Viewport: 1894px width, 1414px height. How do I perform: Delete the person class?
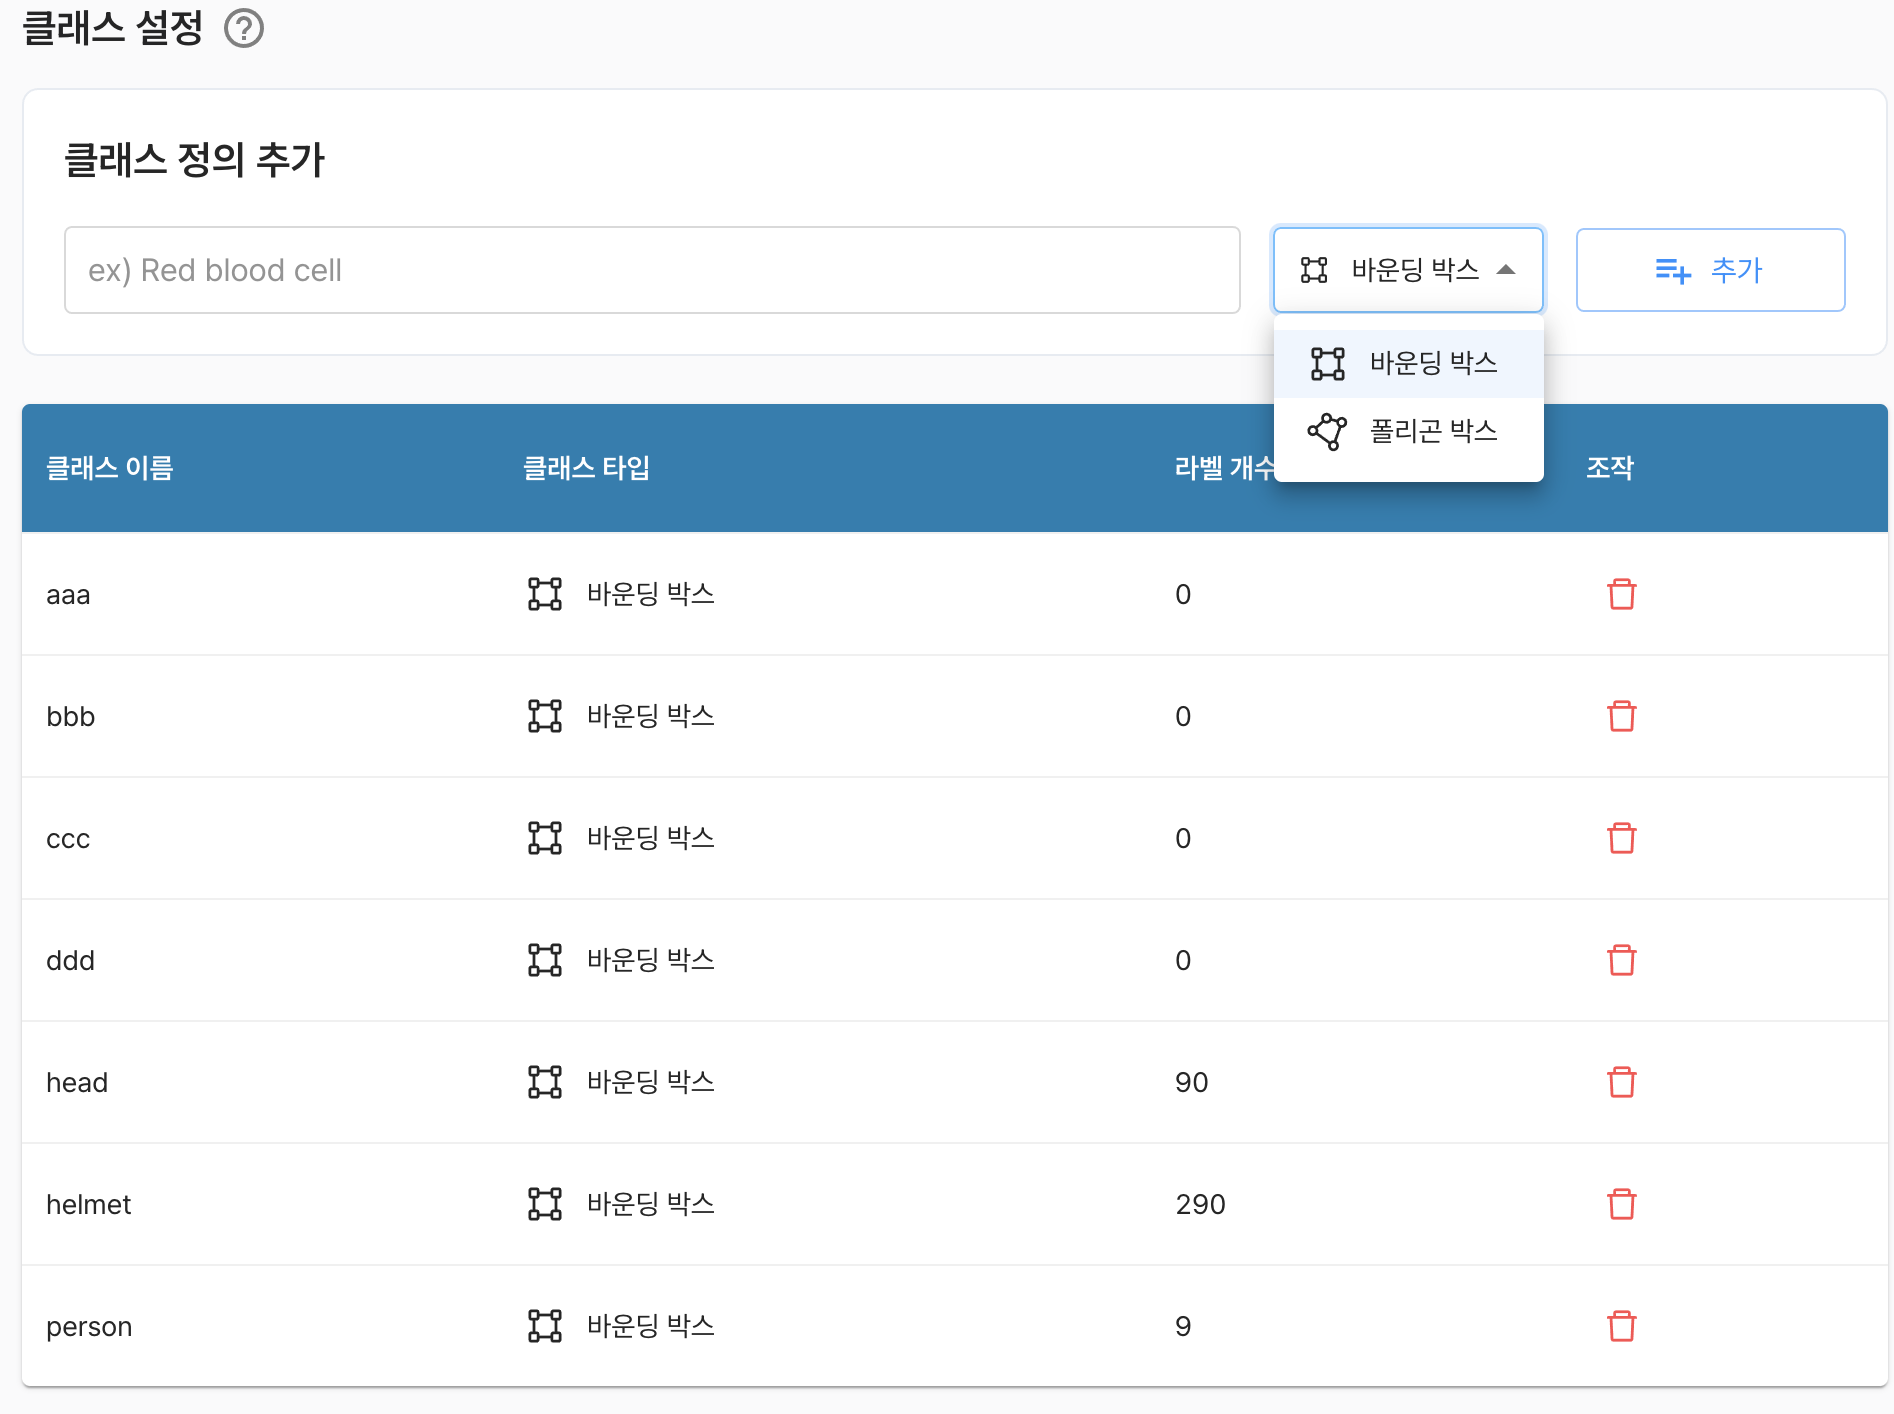coord(1621,1326)
